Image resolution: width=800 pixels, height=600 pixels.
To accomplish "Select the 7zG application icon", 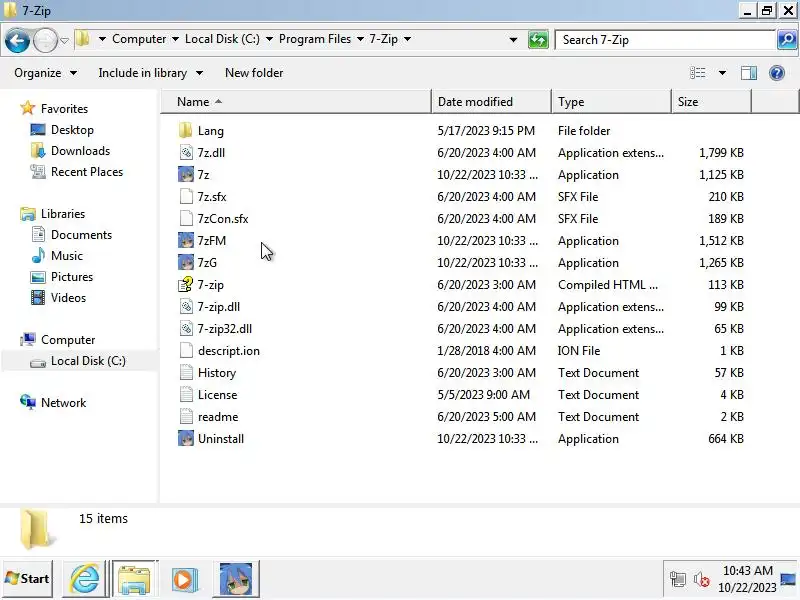I will click(x=186, y=262).
